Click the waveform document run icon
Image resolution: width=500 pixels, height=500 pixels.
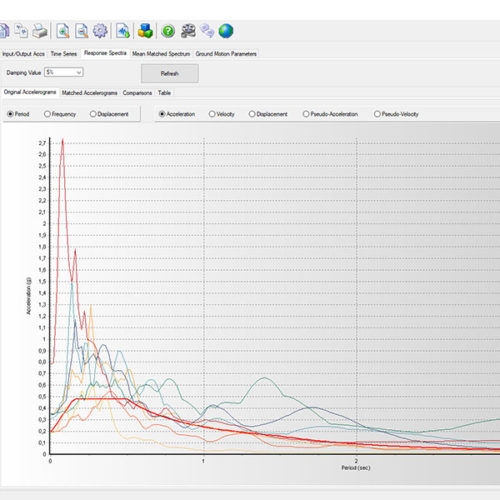pos(123,31)
